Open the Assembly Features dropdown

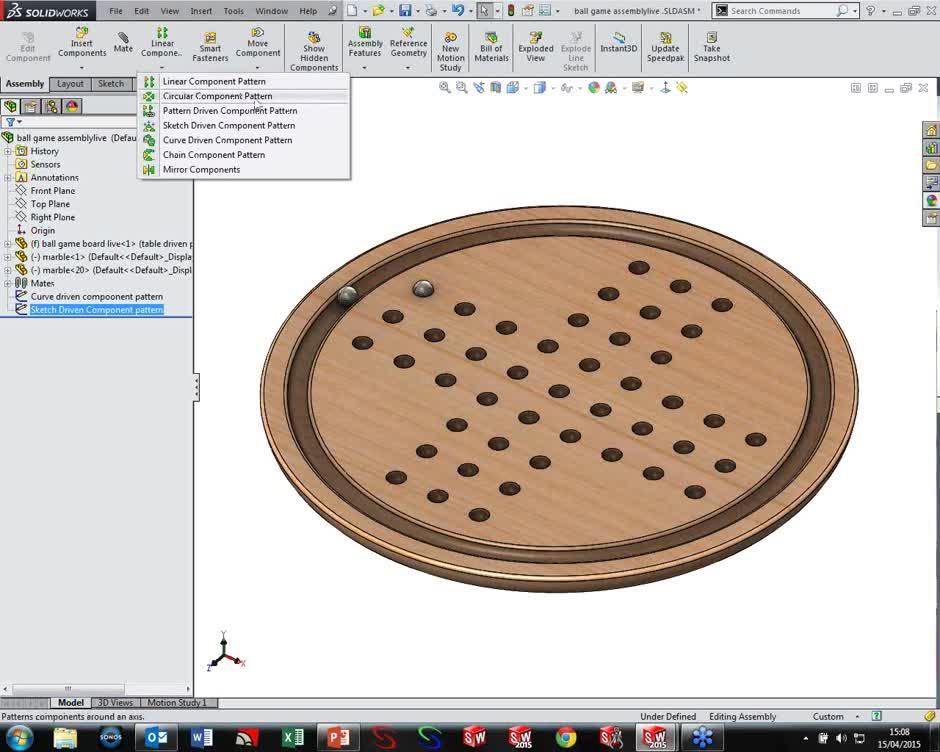[x=365, y=68]
